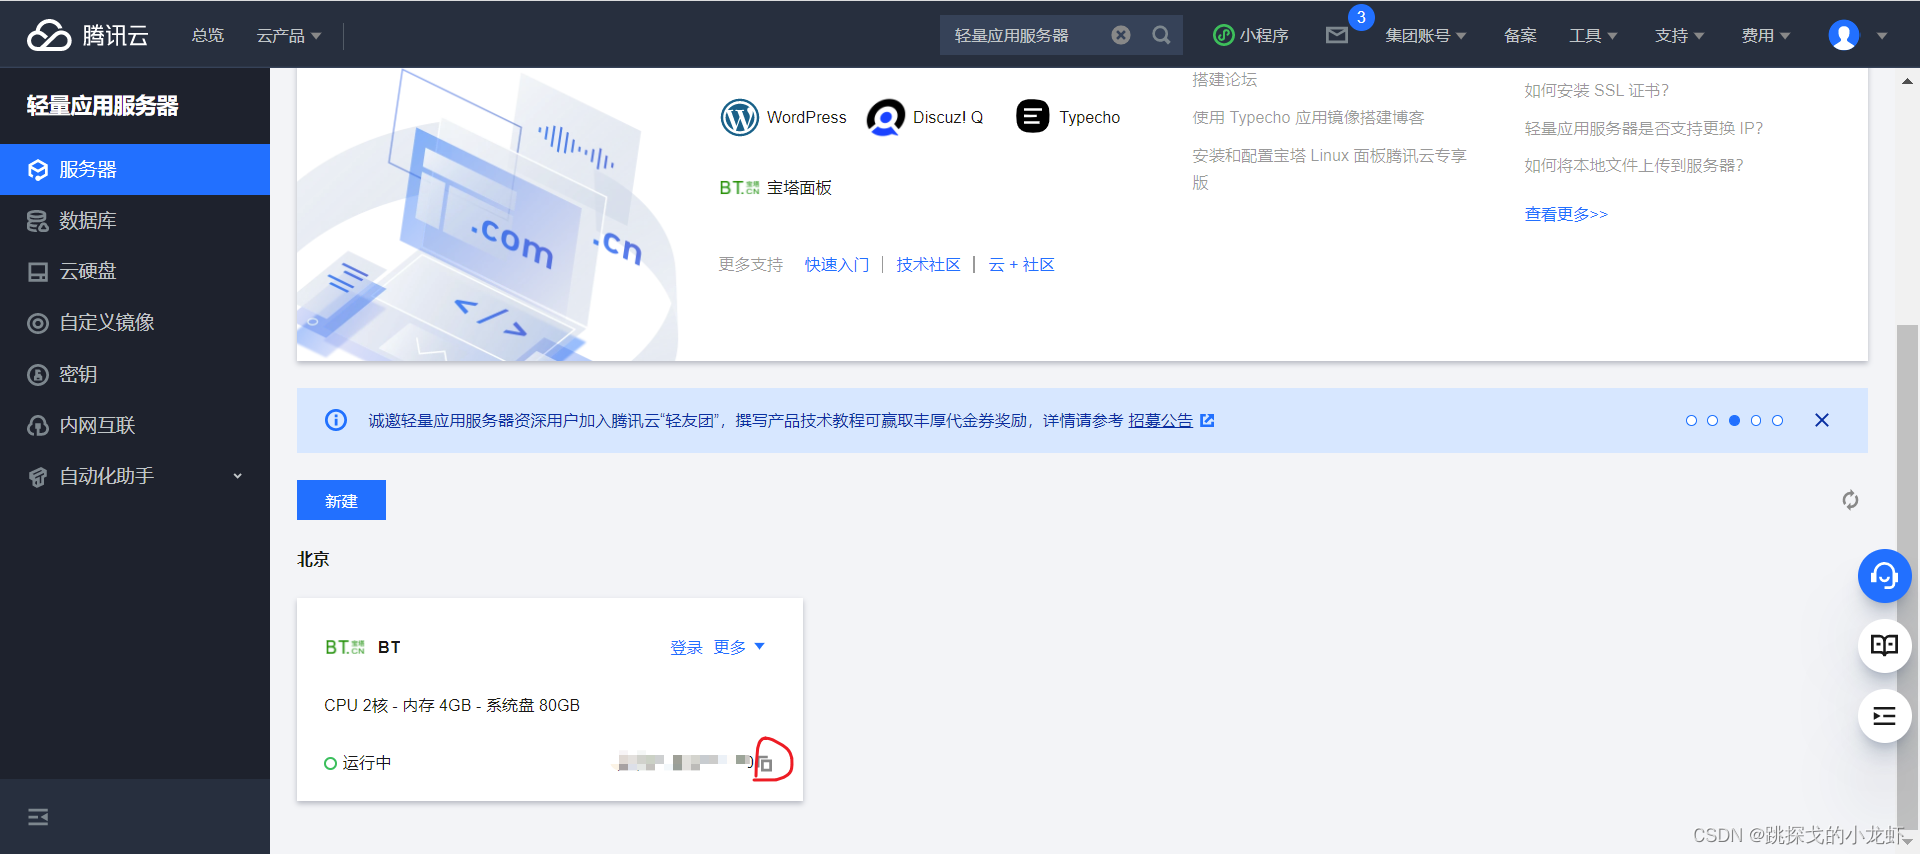Screen dimensions: 1920x854
Task: Click 登录 on the BT server card
Action: [x=686, y=647]
